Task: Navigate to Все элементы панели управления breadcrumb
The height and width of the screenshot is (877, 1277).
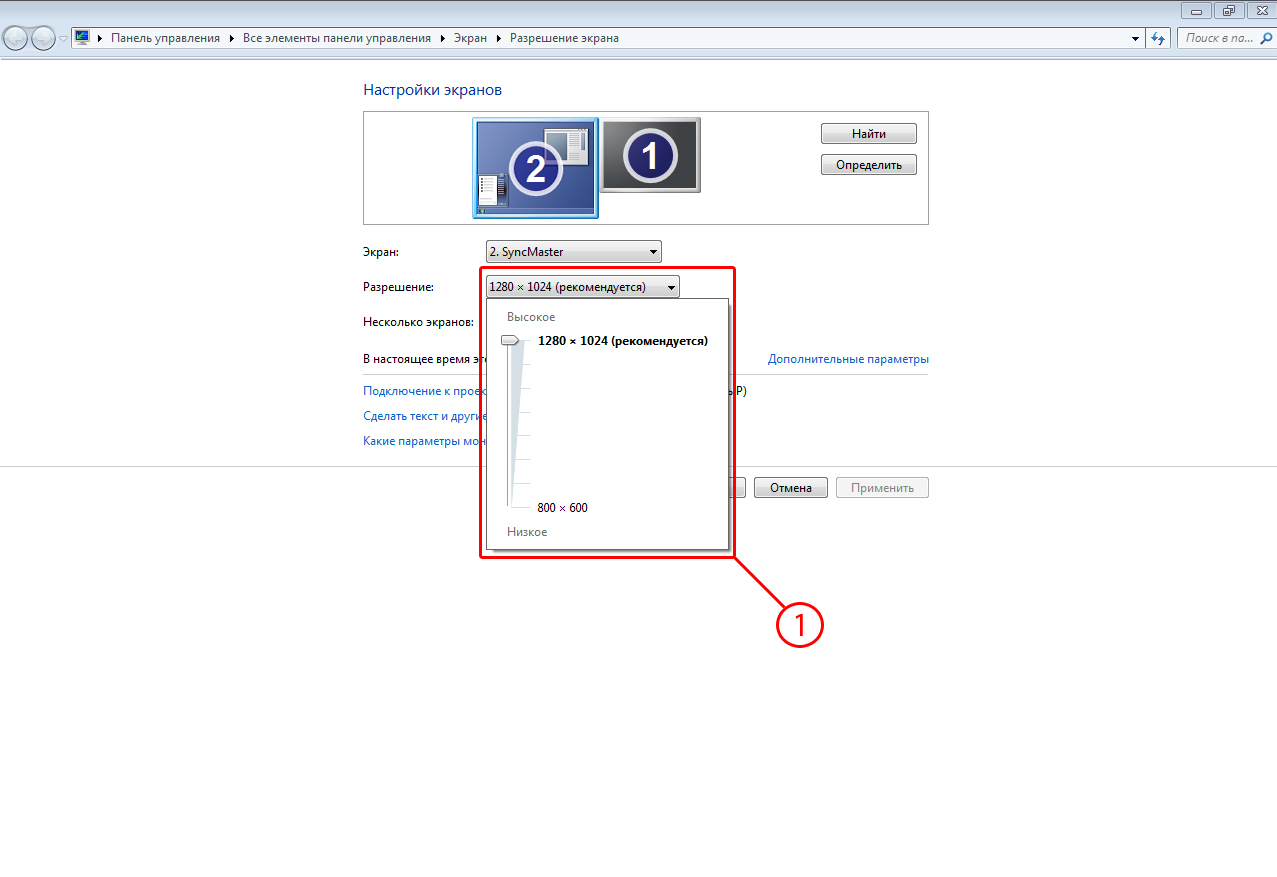Action: coord(336,38)
